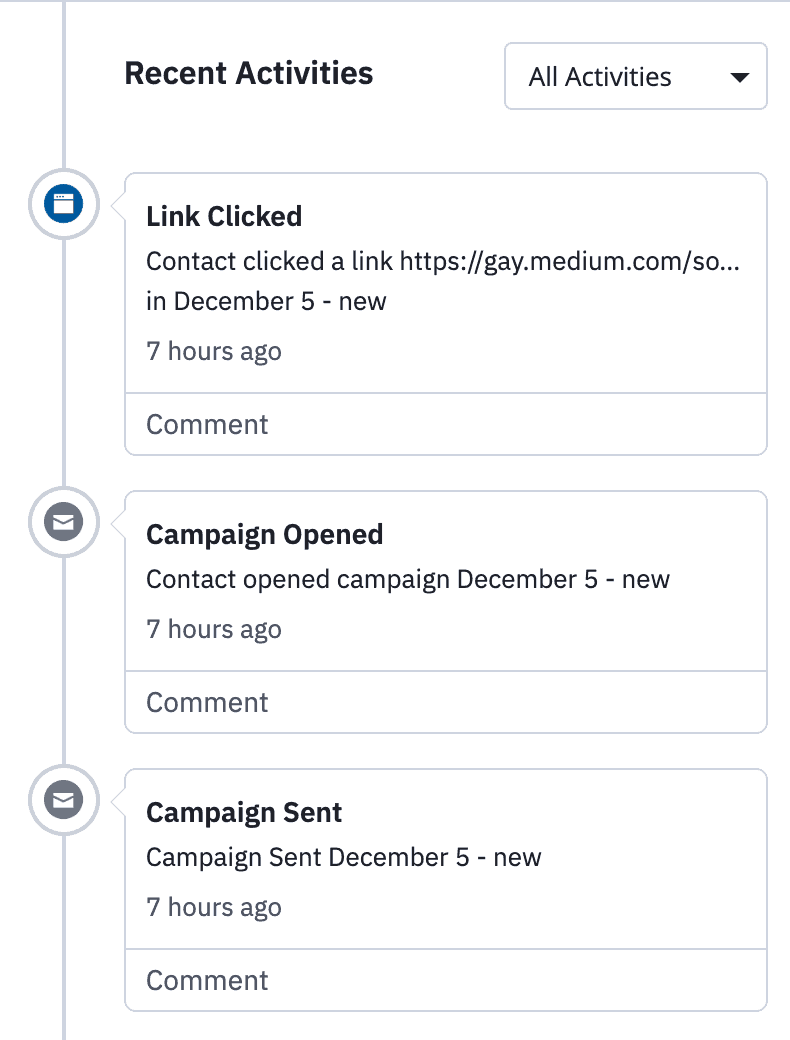Viewport: 790px width, 1040px height.
Task: Click the caret arrow in All Activities box
Action: point(740,78)
